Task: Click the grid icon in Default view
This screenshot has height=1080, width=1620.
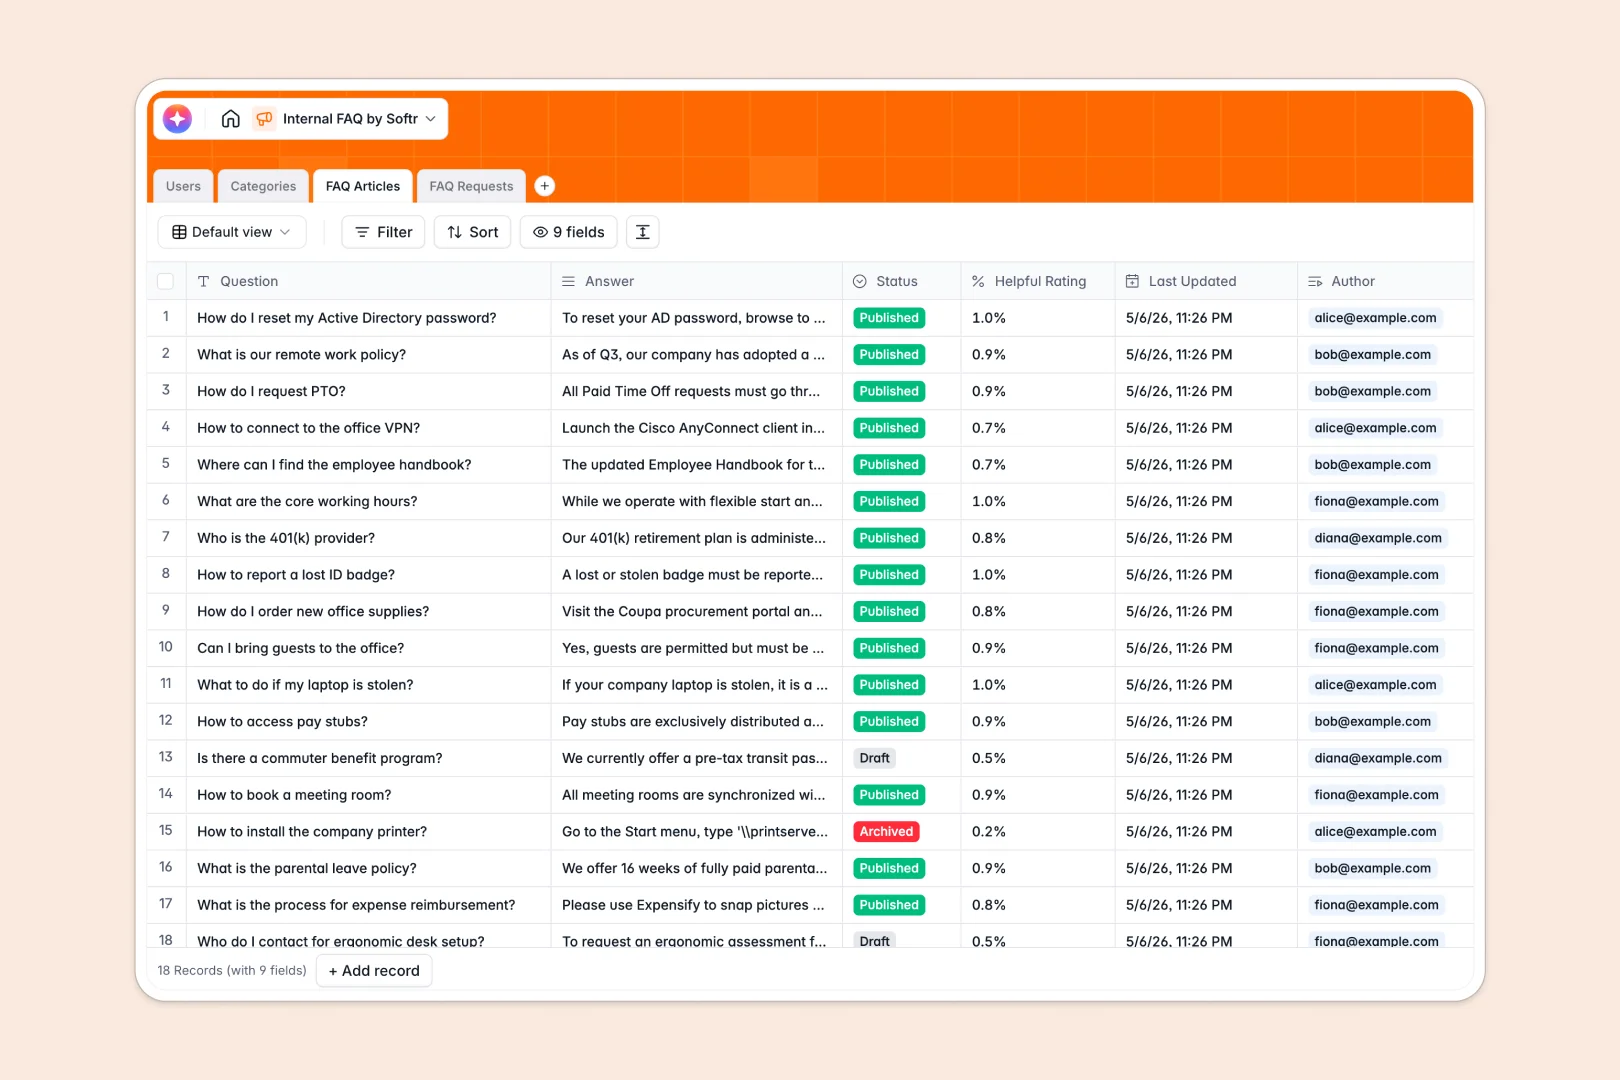Action: tap(179, 232)
